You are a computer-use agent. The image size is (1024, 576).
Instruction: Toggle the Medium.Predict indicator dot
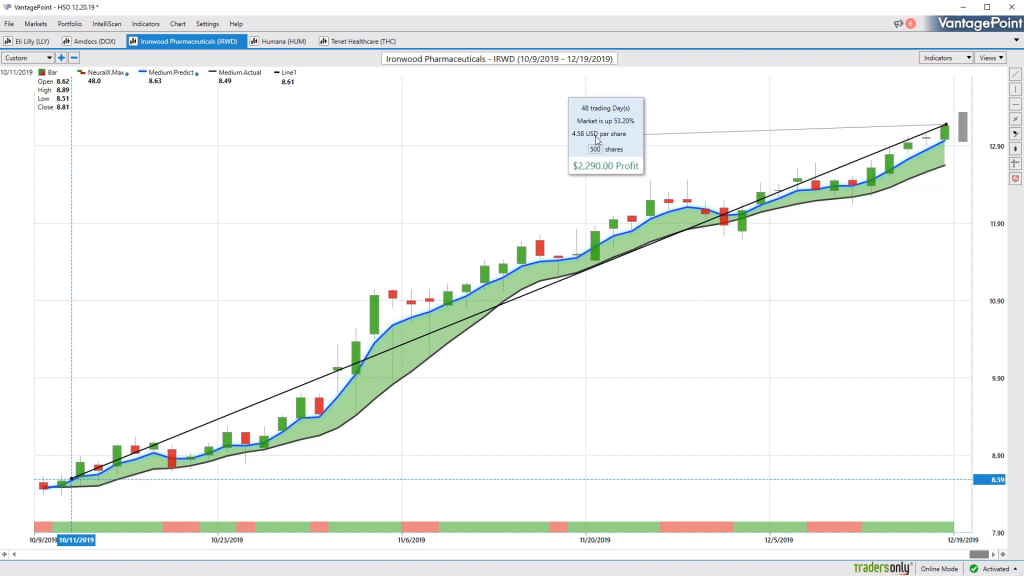click(x=197, y=74)
